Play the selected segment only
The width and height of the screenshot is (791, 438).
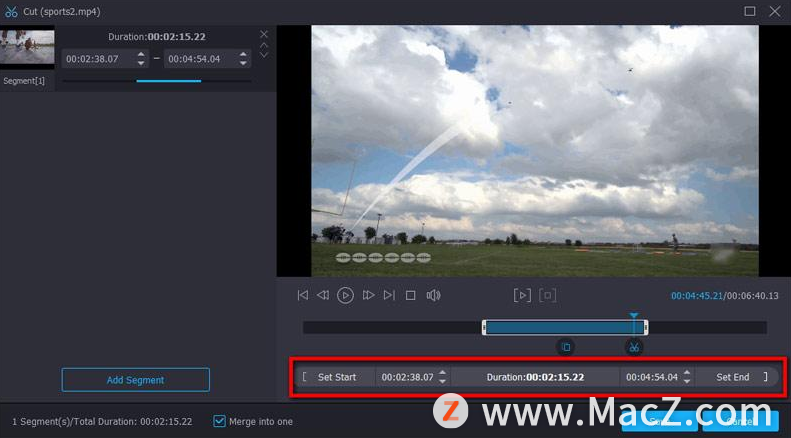[x=522, y=295]
